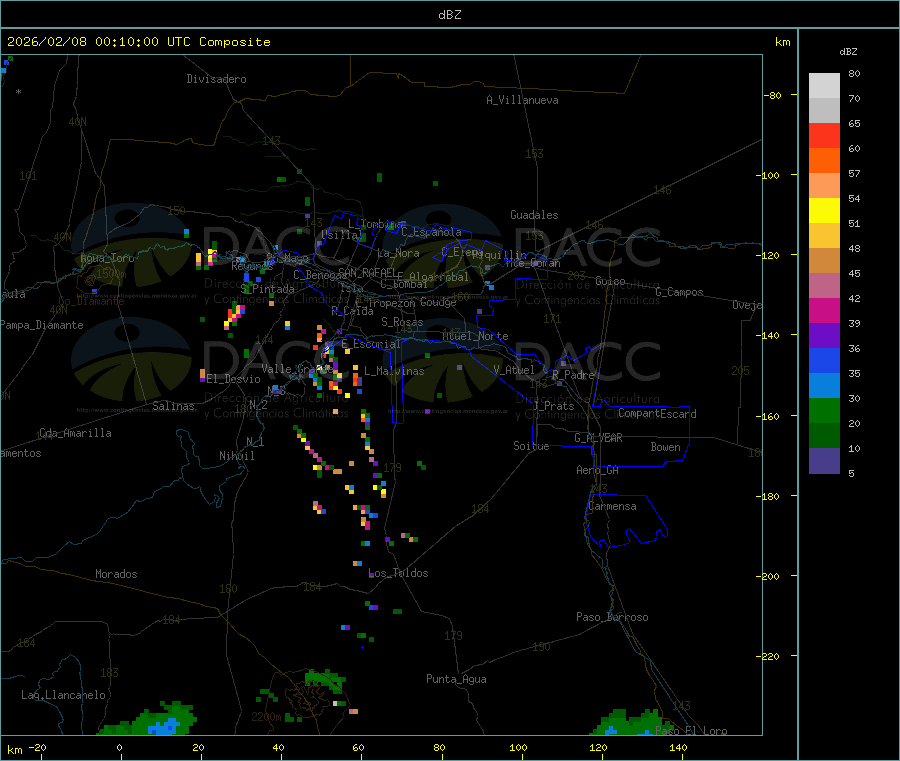
Task: Click the -80 km axis tick label
Action: click(772, 96)
